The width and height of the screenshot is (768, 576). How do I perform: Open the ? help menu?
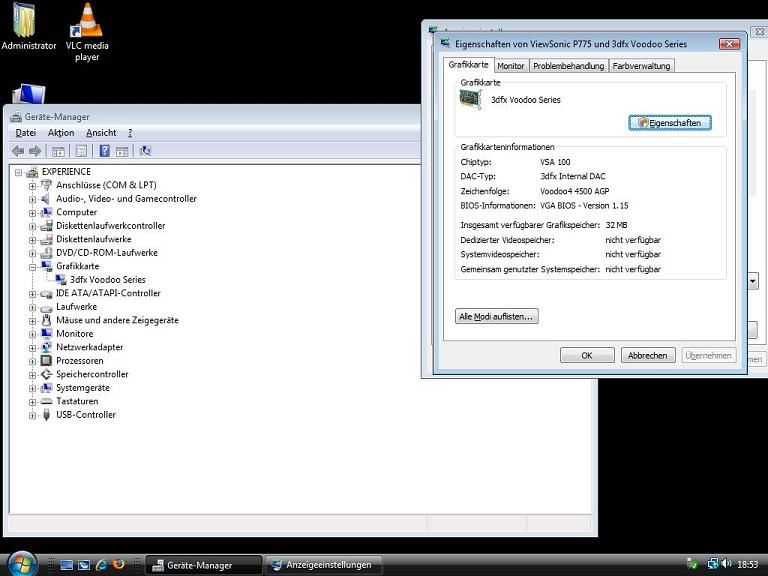pos(130,133)
